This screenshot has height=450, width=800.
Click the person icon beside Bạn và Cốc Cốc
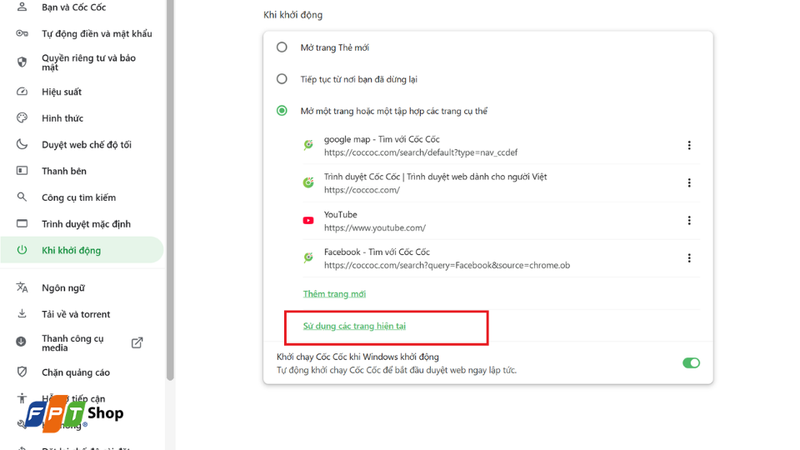[x=22, y=7]
